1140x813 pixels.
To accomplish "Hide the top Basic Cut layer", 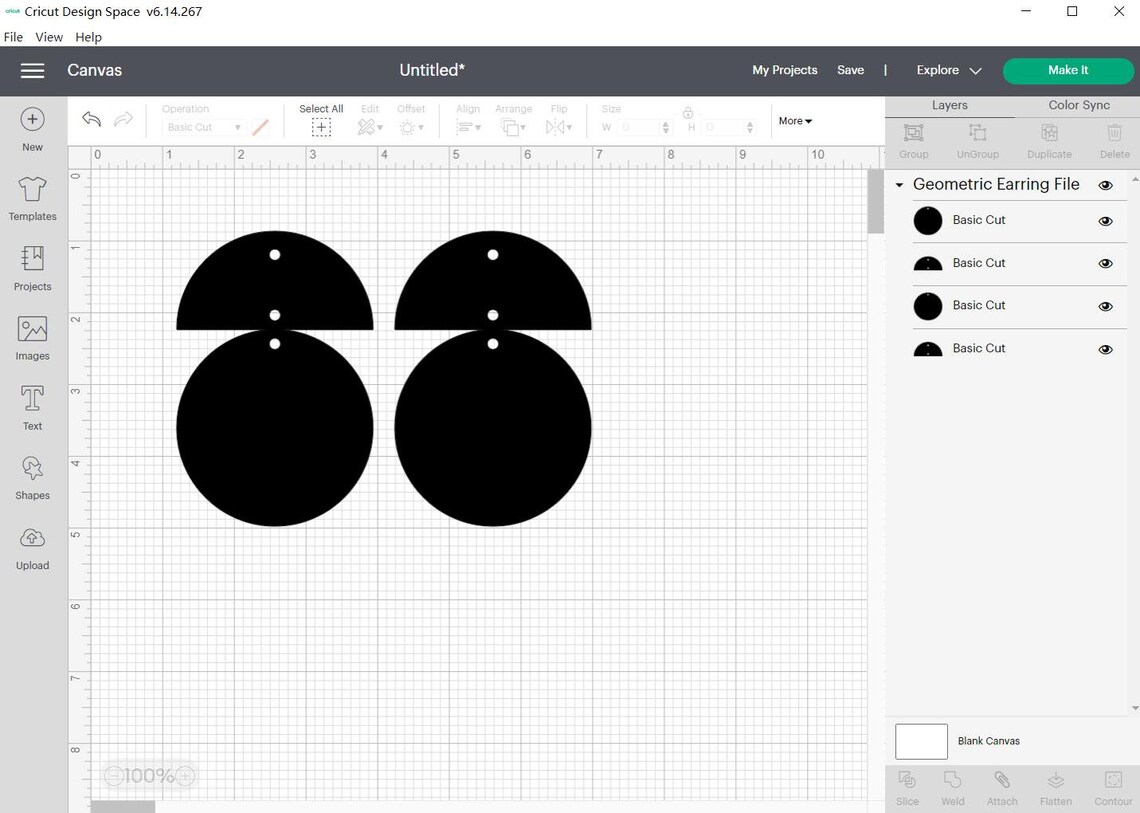I will pyautogui.click(x=1105, y=221).
